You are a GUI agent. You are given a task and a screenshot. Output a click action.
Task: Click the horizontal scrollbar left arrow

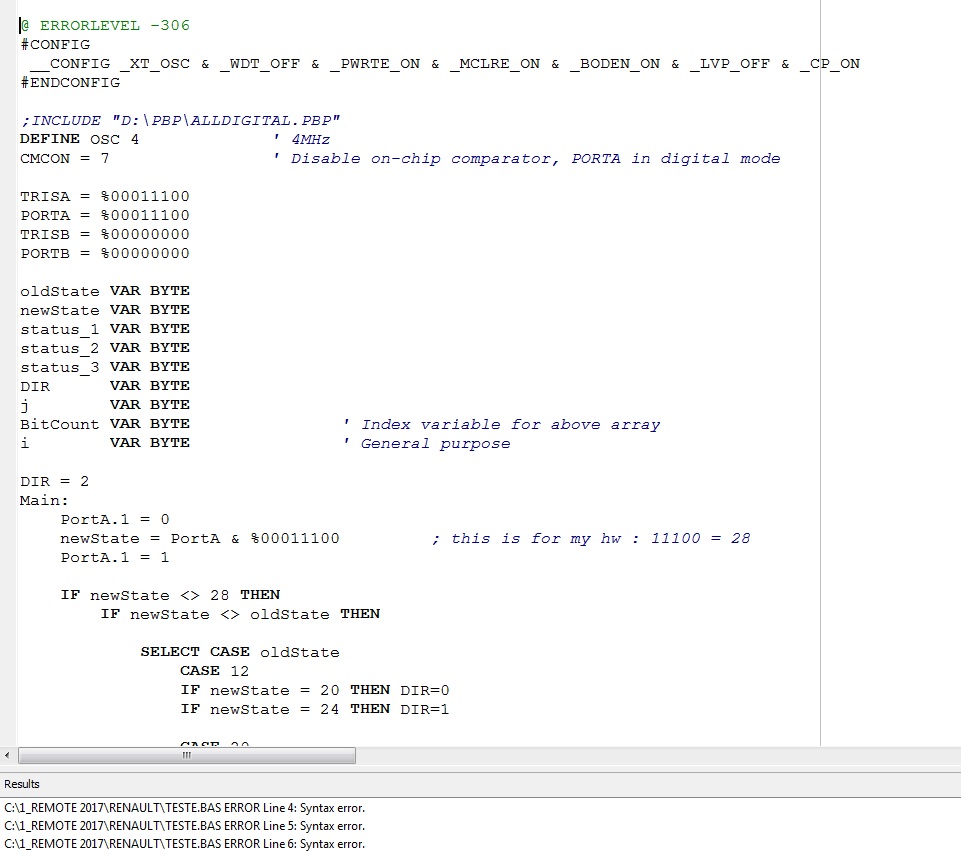[9, 756]
